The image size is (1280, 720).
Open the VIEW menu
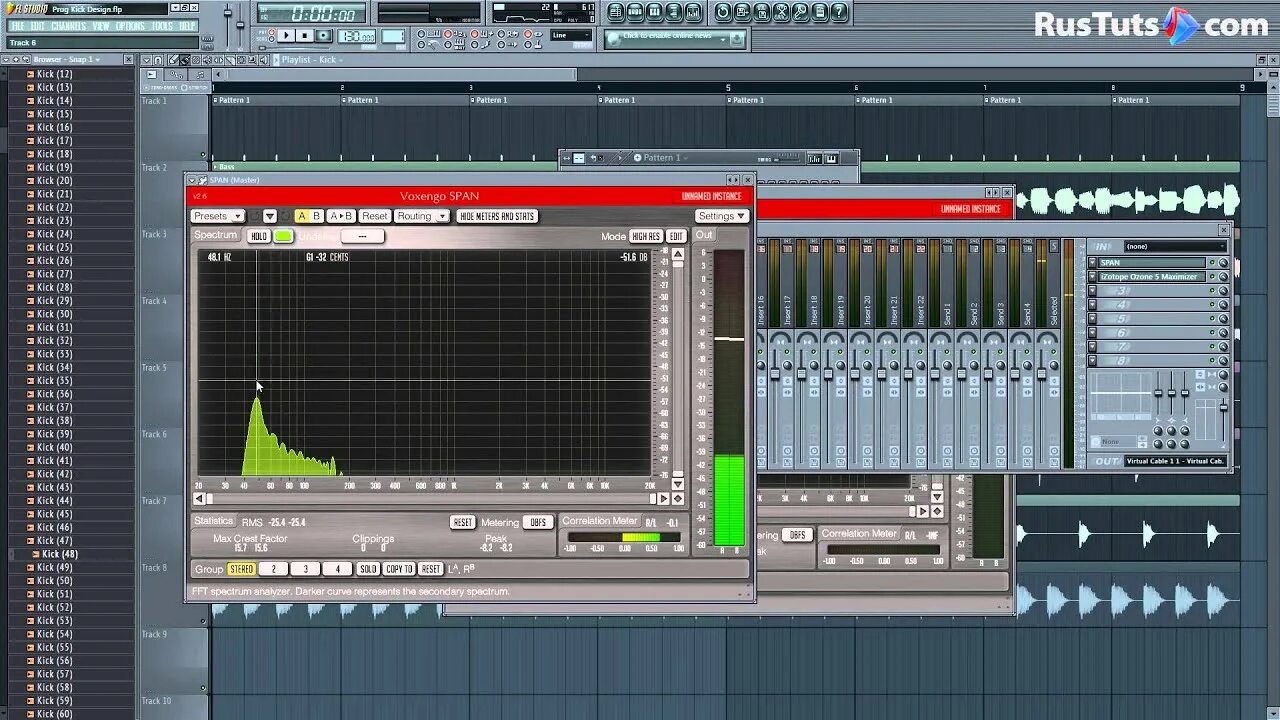101,26
